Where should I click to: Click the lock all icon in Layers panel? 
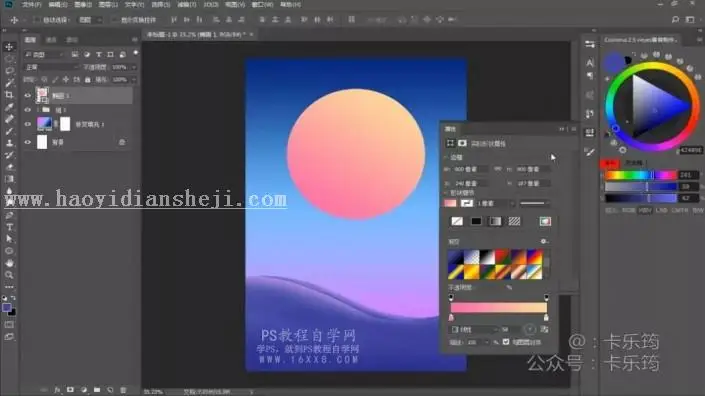click(88, 80)
